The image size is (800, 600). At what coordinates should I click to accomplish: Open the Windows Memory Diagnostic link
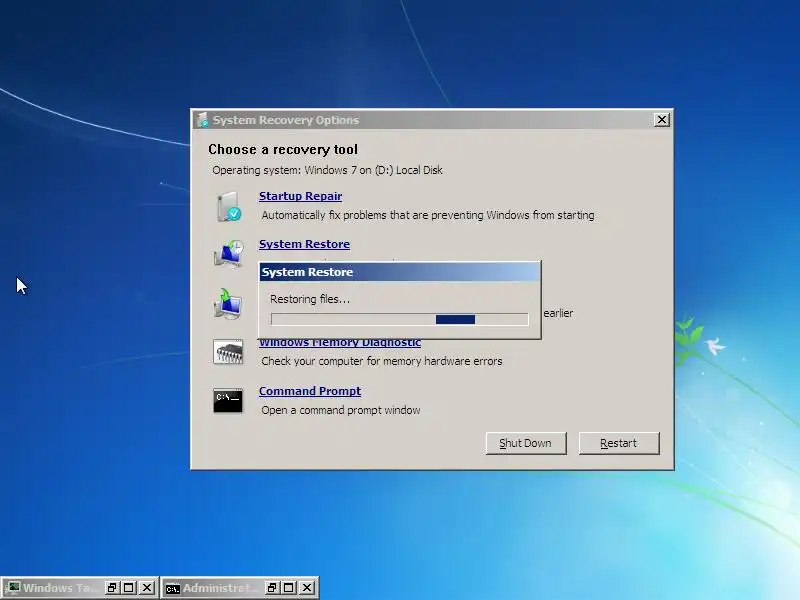(340, 343)
